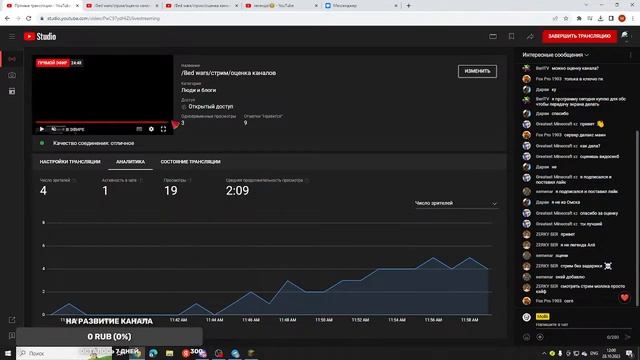Image resolution: width=640 pixels, height=360 pixels.
Task: Click the heart reaction icon in chat
Action: tap(624, 298)
